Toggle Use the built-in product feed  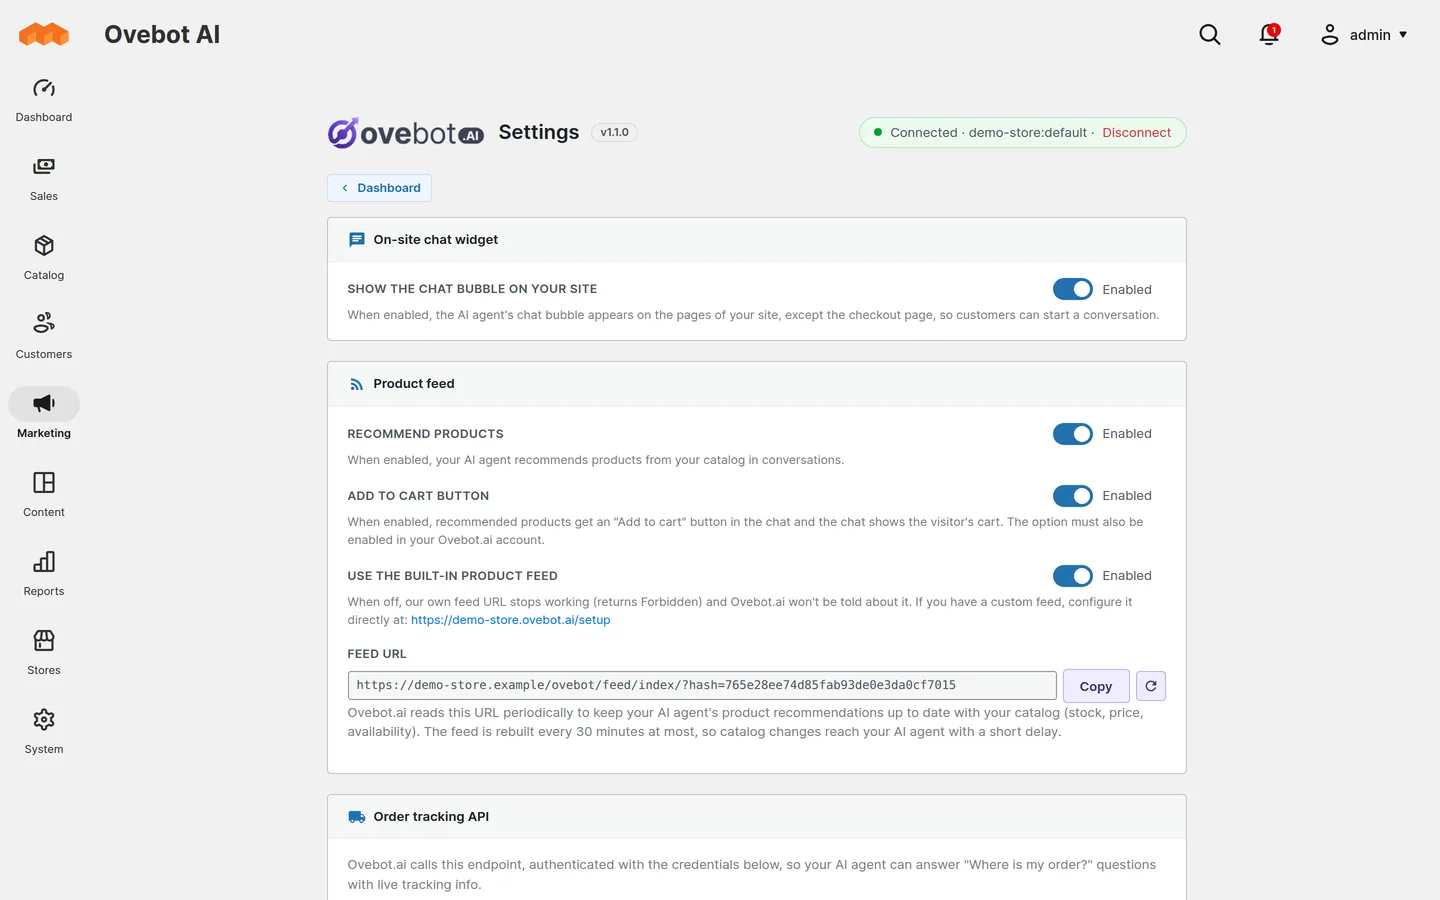coord(1073,576)
